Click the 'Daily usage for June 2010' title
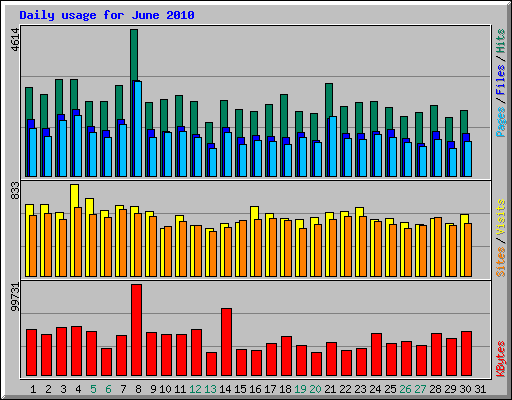 click(107, 15)
